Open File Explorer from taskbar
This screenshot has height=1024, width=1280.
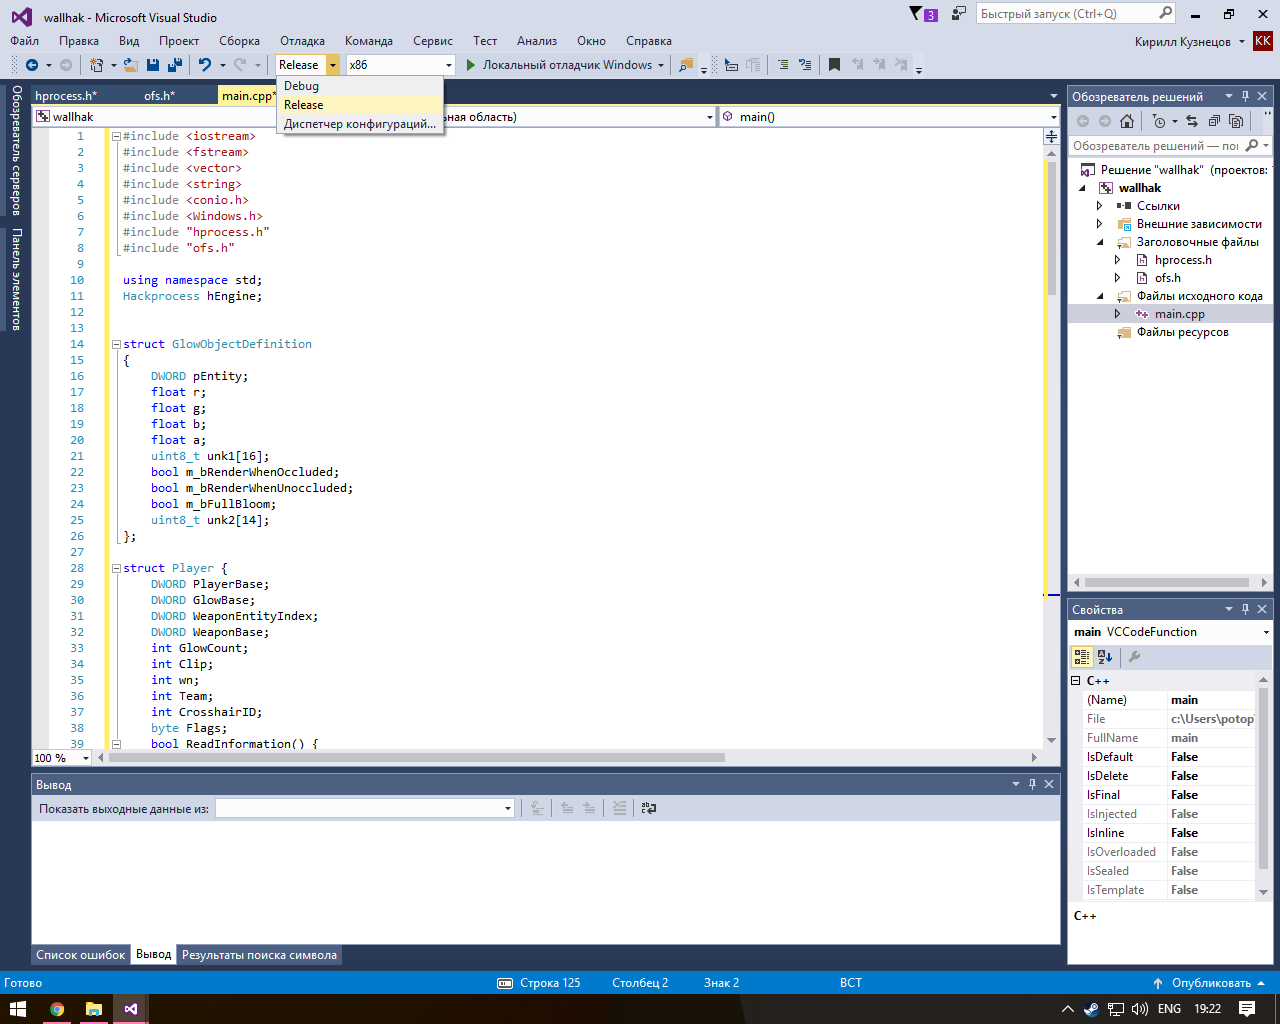coord(94,1009)
